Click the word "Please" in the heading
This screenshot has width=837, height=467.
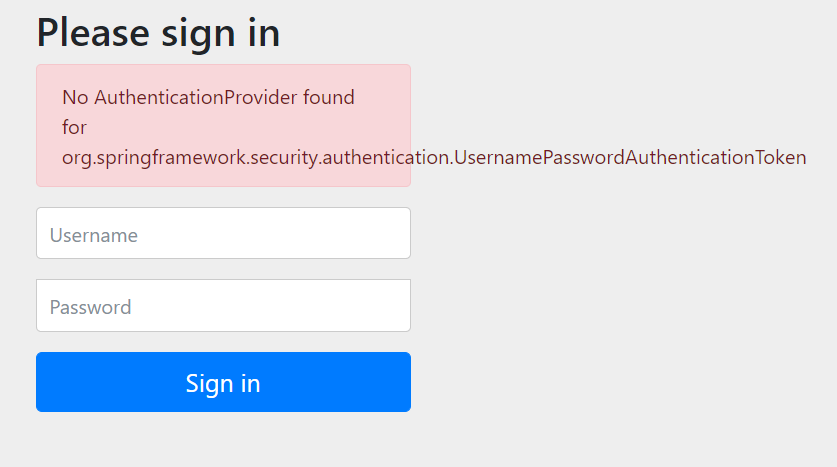(93, 34)
